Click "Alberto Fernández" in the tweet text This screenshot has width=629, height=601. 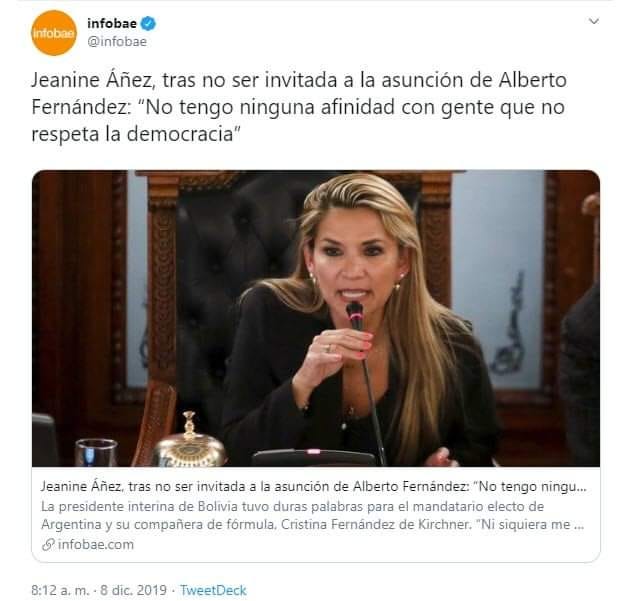[299, 93]
